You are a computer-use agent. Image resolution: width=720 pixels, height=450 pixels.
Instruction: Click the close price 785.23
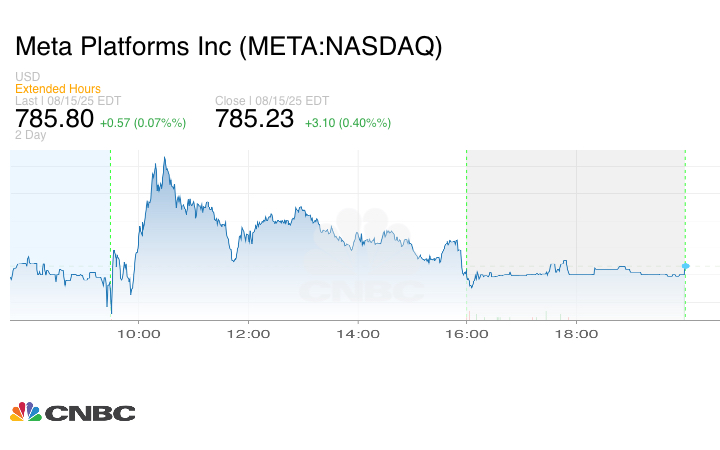pyautogui.click(x=255, y=119)
